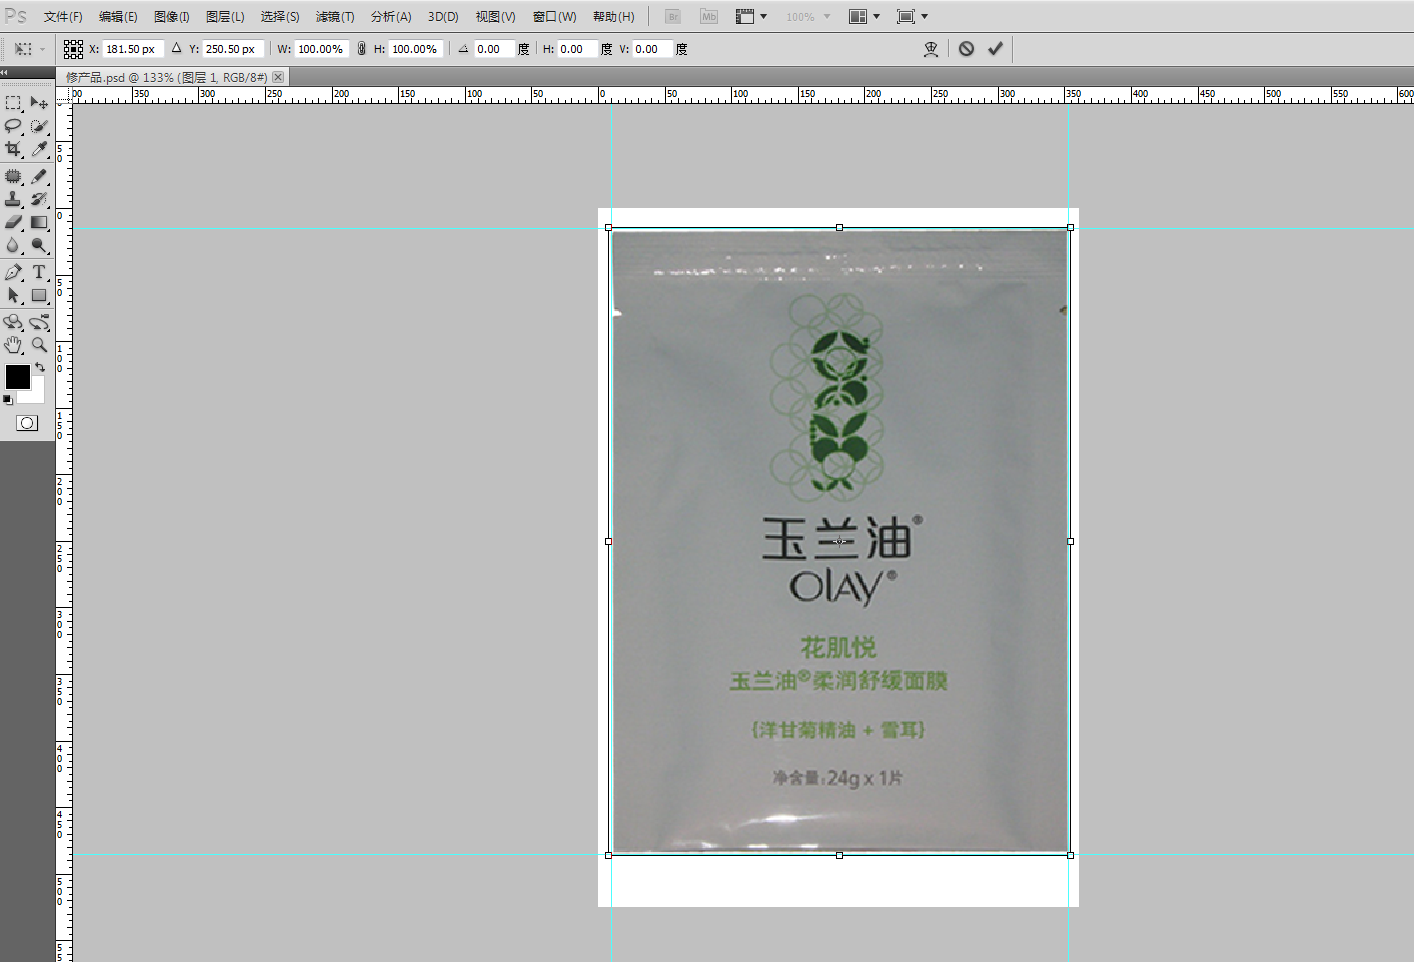Cancel the transform
The image size is (1414, 962).
[966, 49]
